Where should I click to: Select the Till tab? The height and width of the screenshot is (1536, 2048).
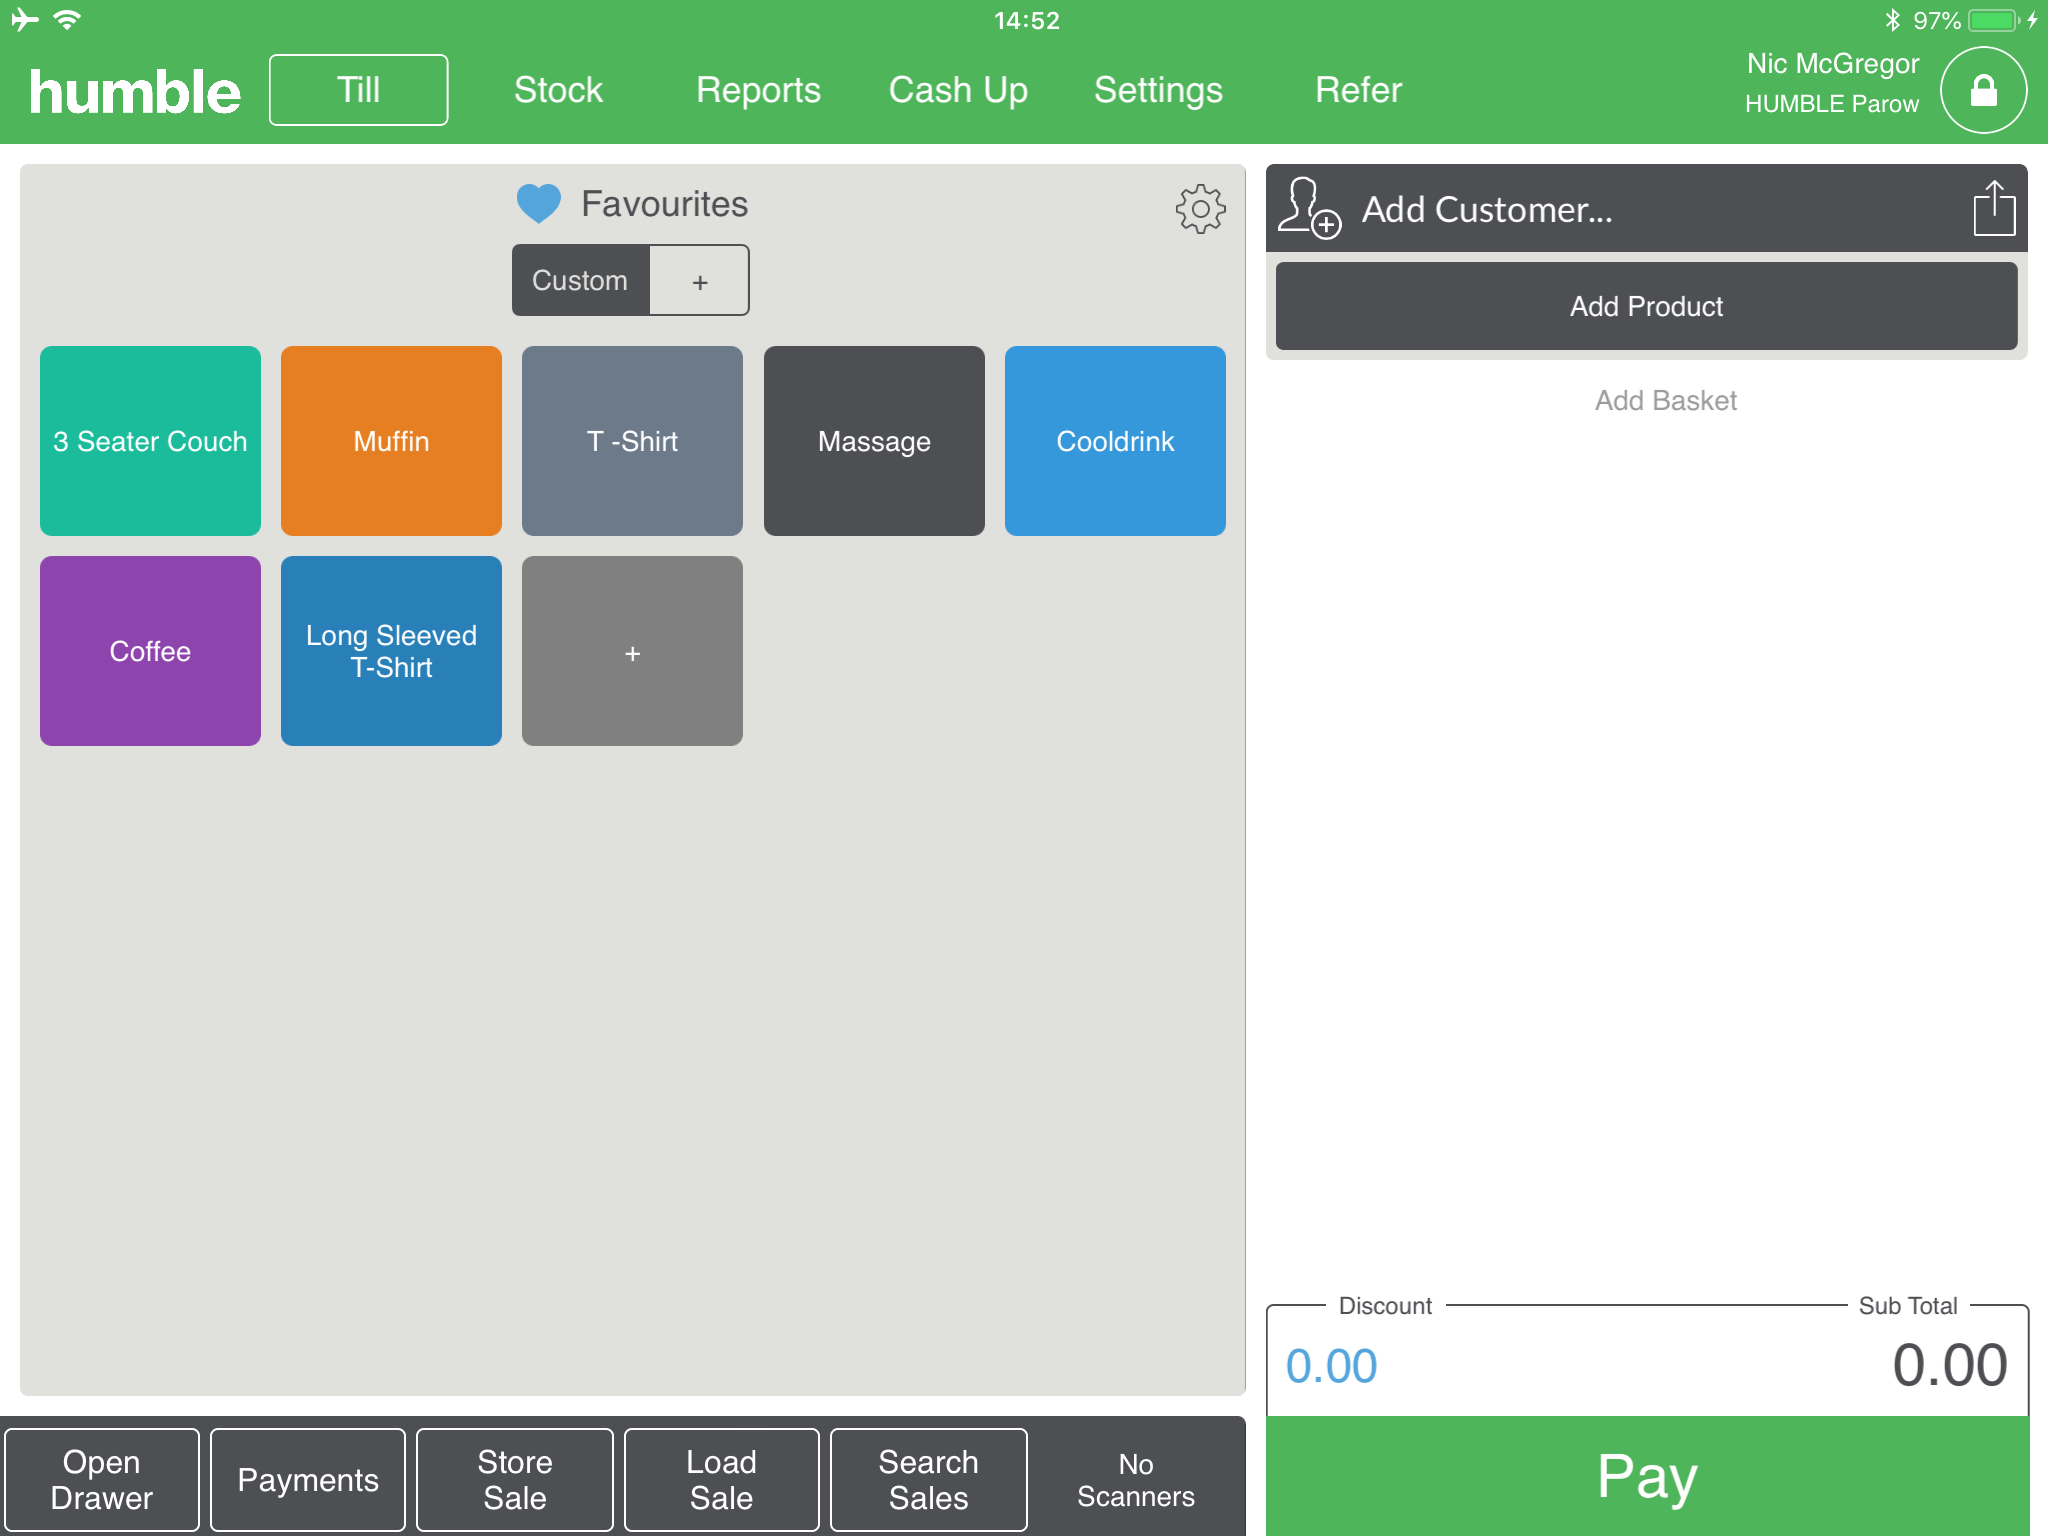click(x=358, y=90)
